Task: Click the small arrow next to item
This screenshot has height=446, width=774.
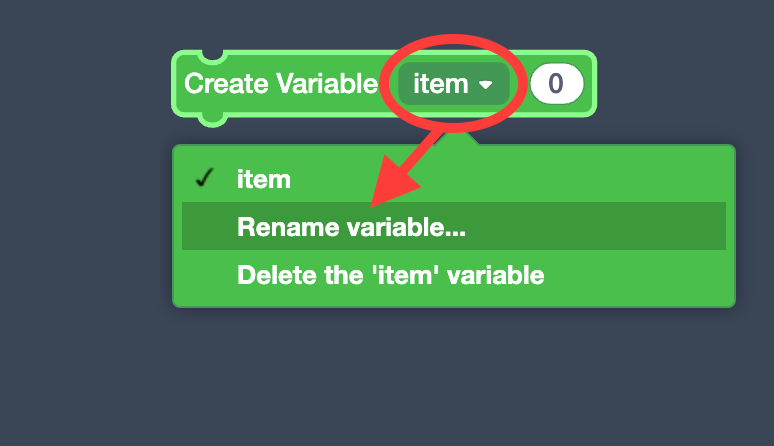Action: point(486,86)
